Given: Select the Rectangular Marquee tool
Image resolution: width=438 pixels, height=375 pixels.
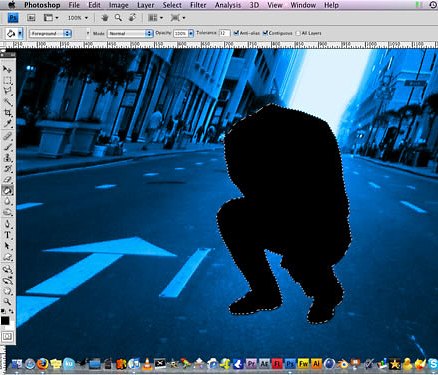Looking at the screenshot, I should [7, 80].
